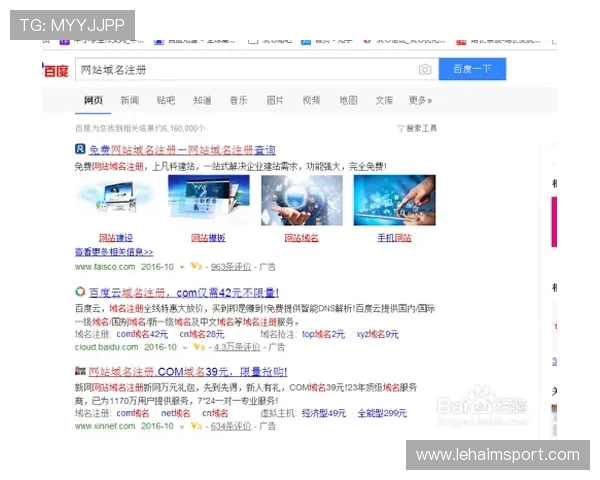
Task: Switch to the 知道 tab
Action: 202,100
